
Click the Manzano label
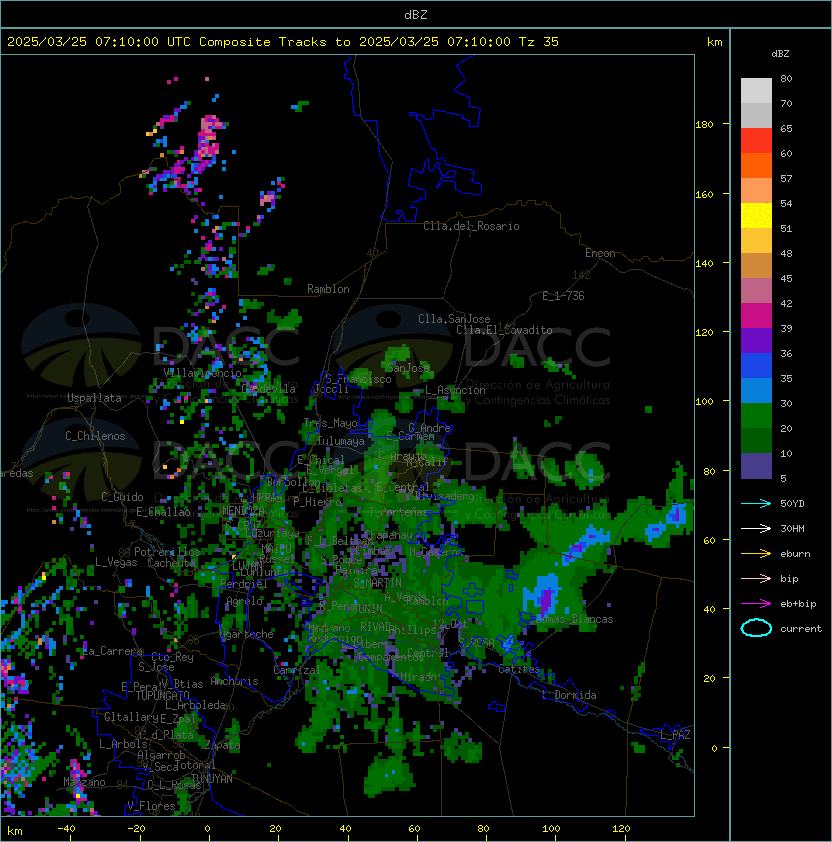point(84,782)
